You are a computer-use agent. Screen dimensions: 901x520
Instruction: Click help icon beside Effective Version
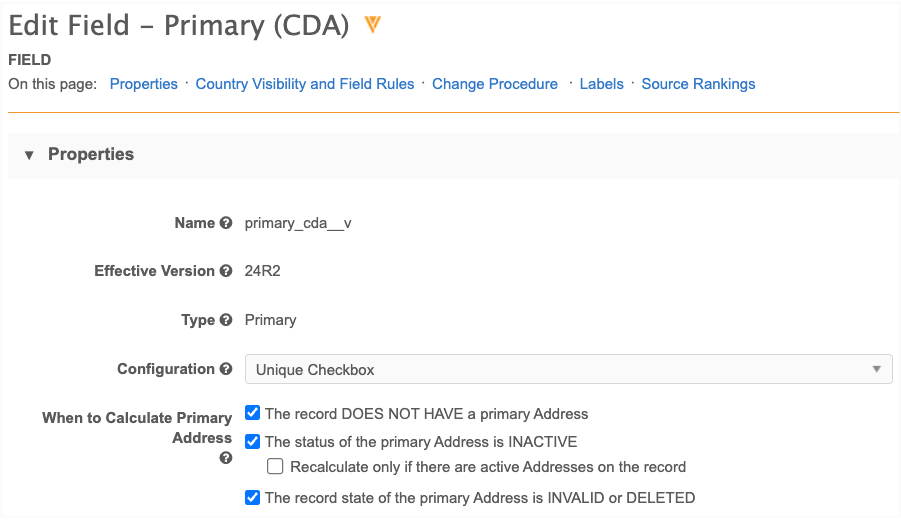(226, 271)
